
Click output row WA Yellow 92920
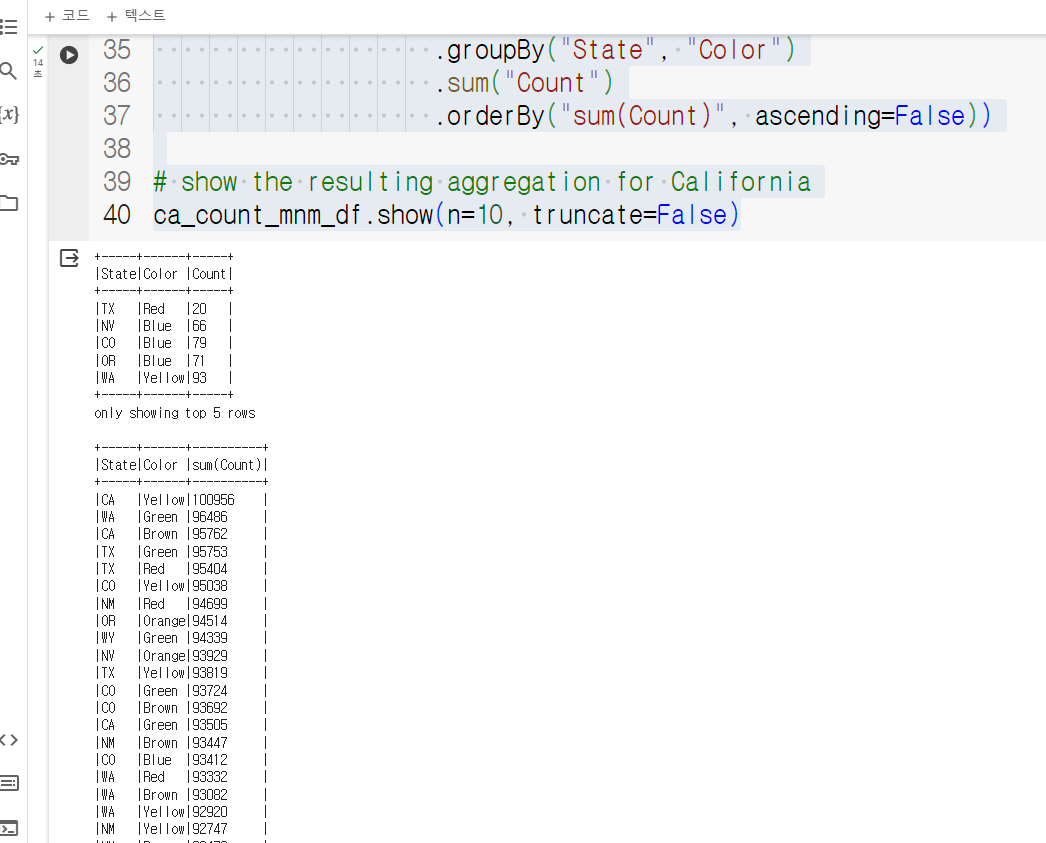(181, 812)
